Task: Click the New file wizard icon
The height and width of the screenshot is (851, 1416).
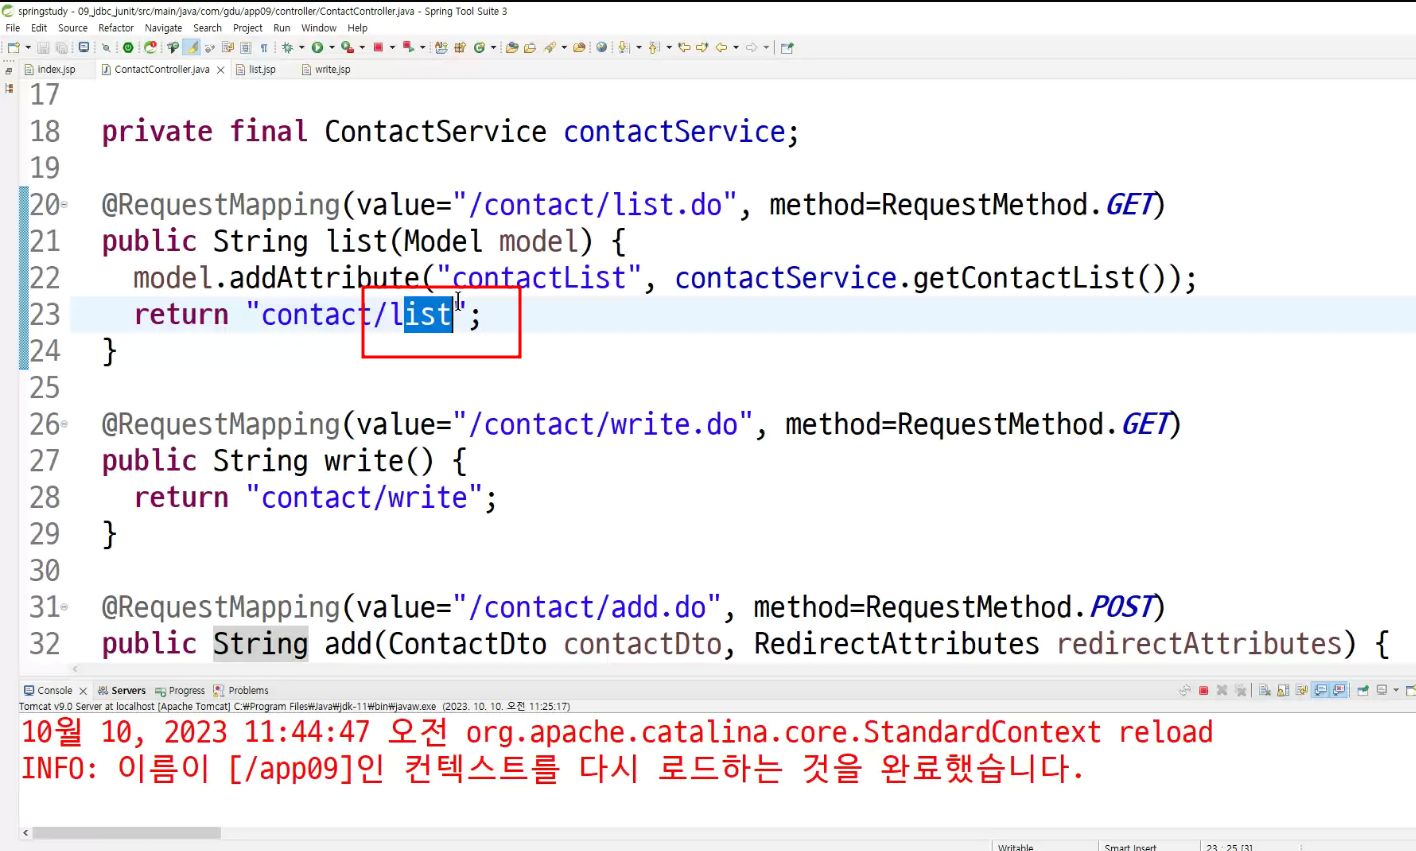Action: [x=12, y=47]
